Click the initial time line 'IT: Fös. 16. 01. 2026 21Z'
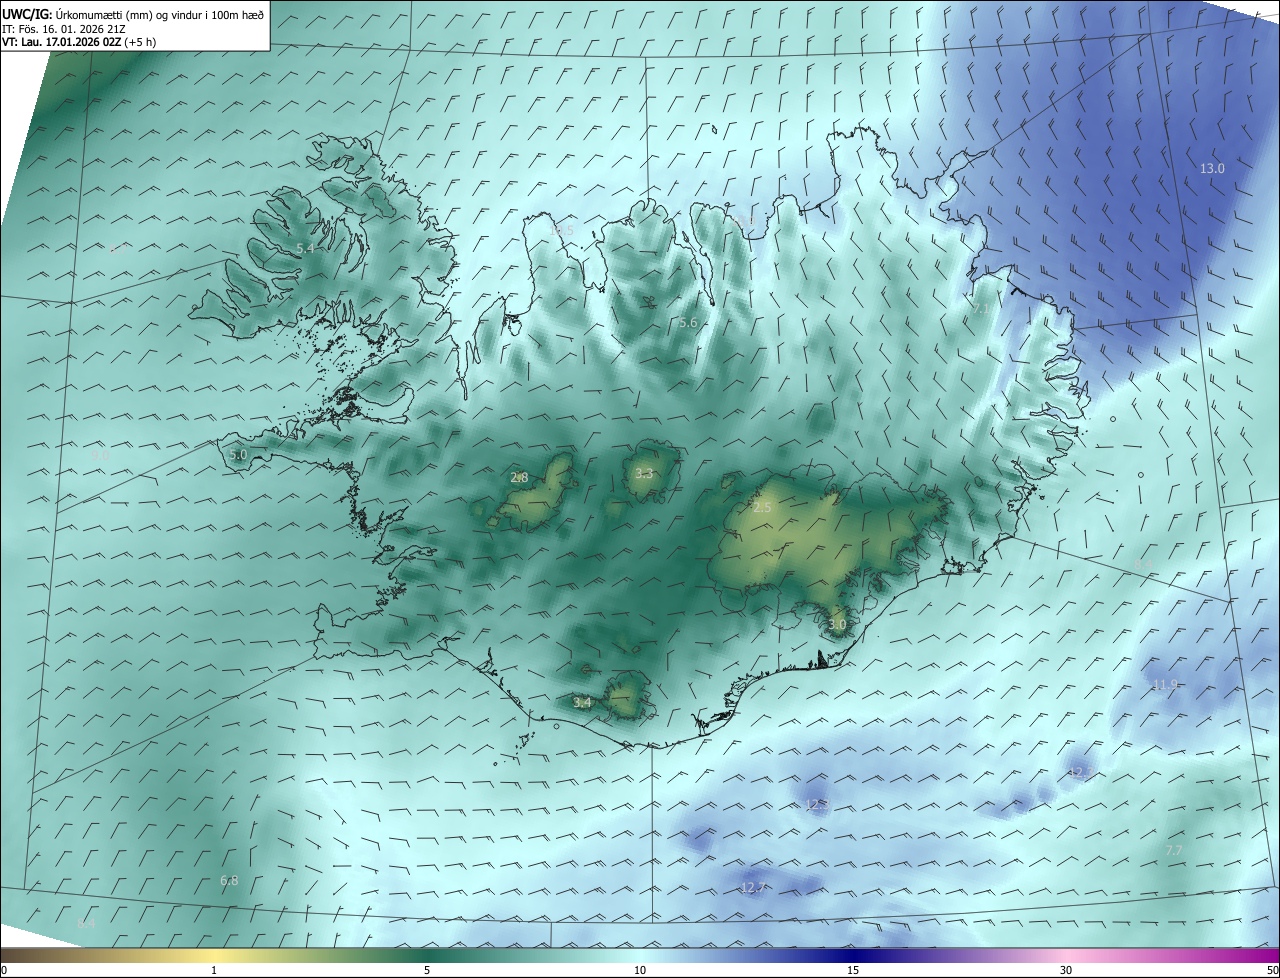The width and height of the screenshot is (1280, 978). [63, 29]
